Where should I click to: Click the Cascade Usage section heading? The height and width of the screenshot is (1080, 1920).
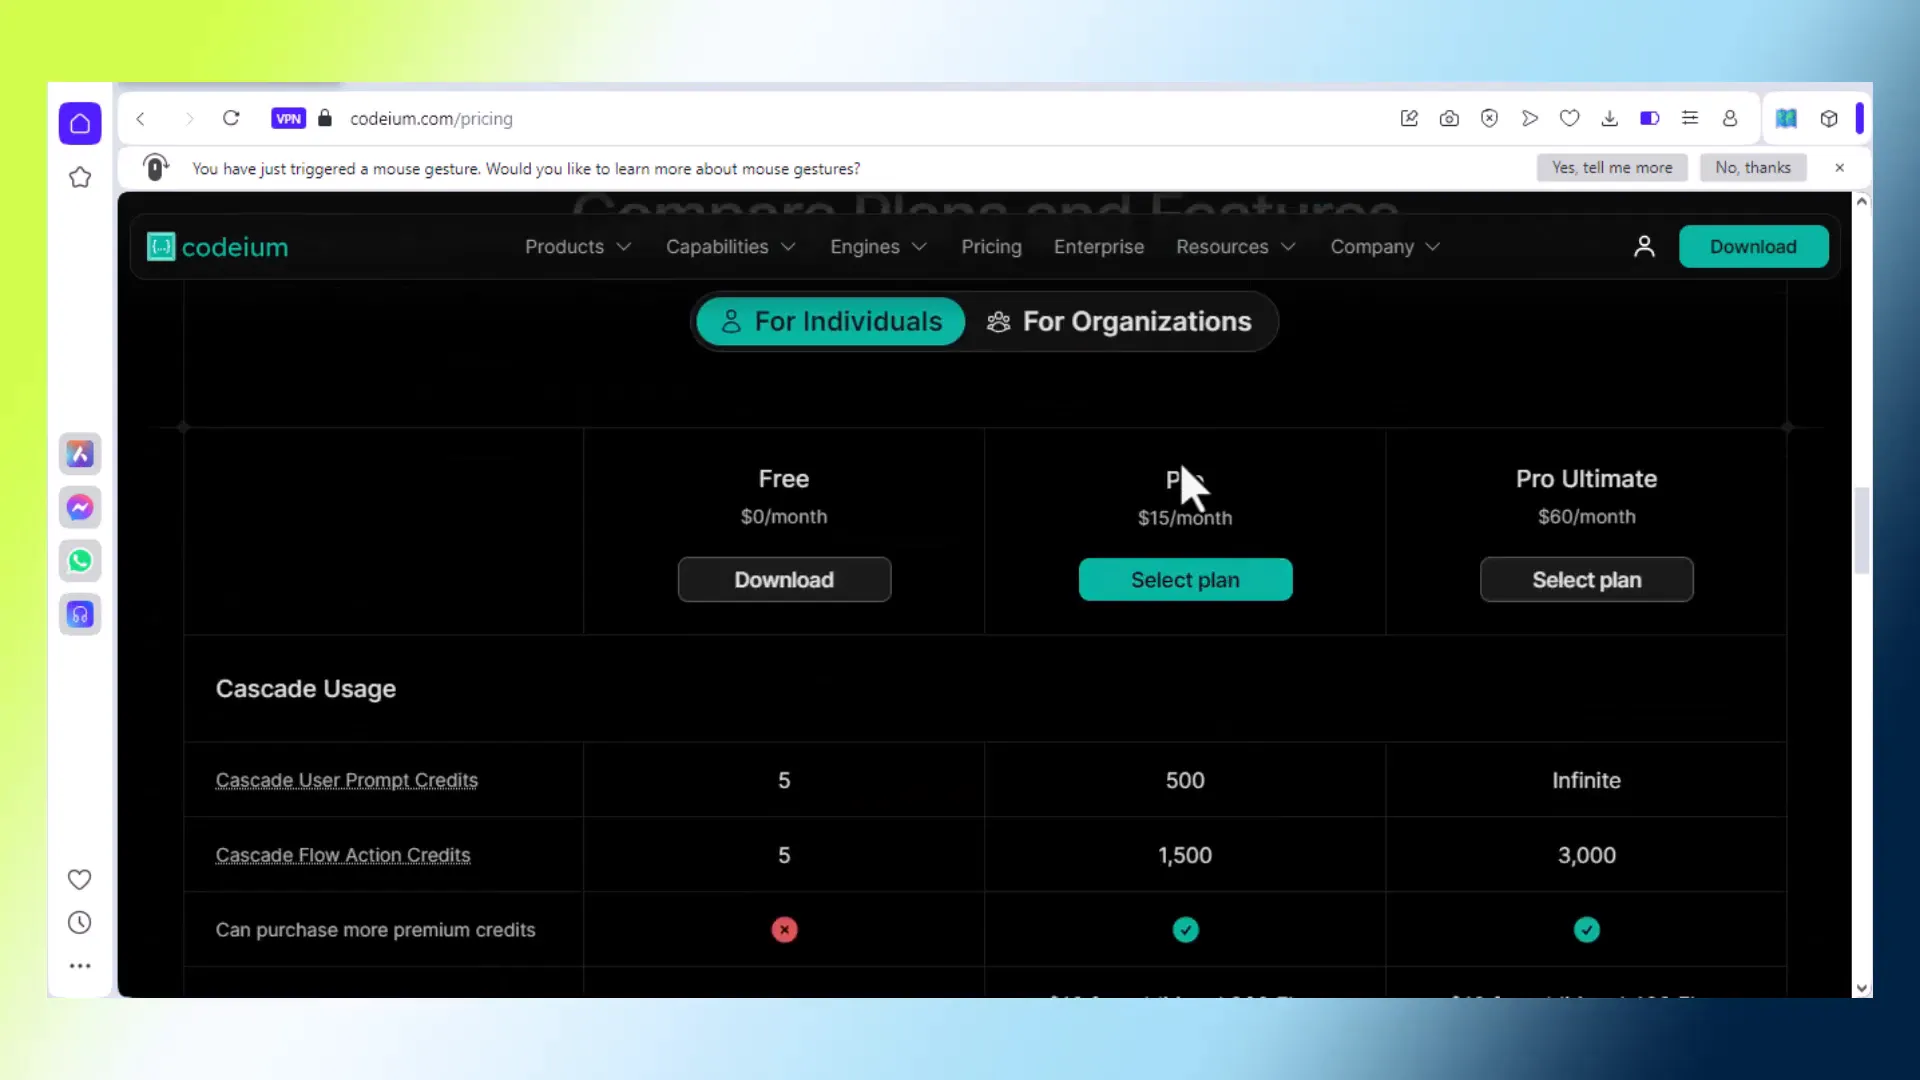305,689
